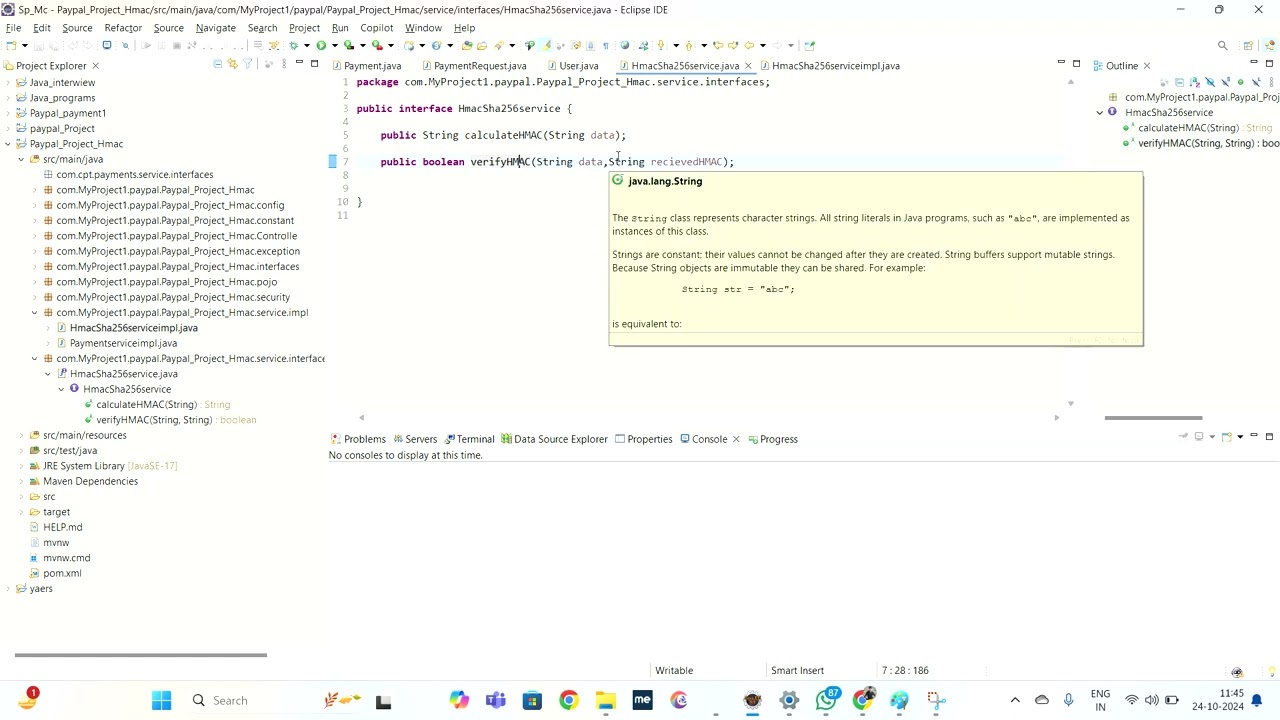
Task: Collapse the src/main/java folder
Action: 21,159
